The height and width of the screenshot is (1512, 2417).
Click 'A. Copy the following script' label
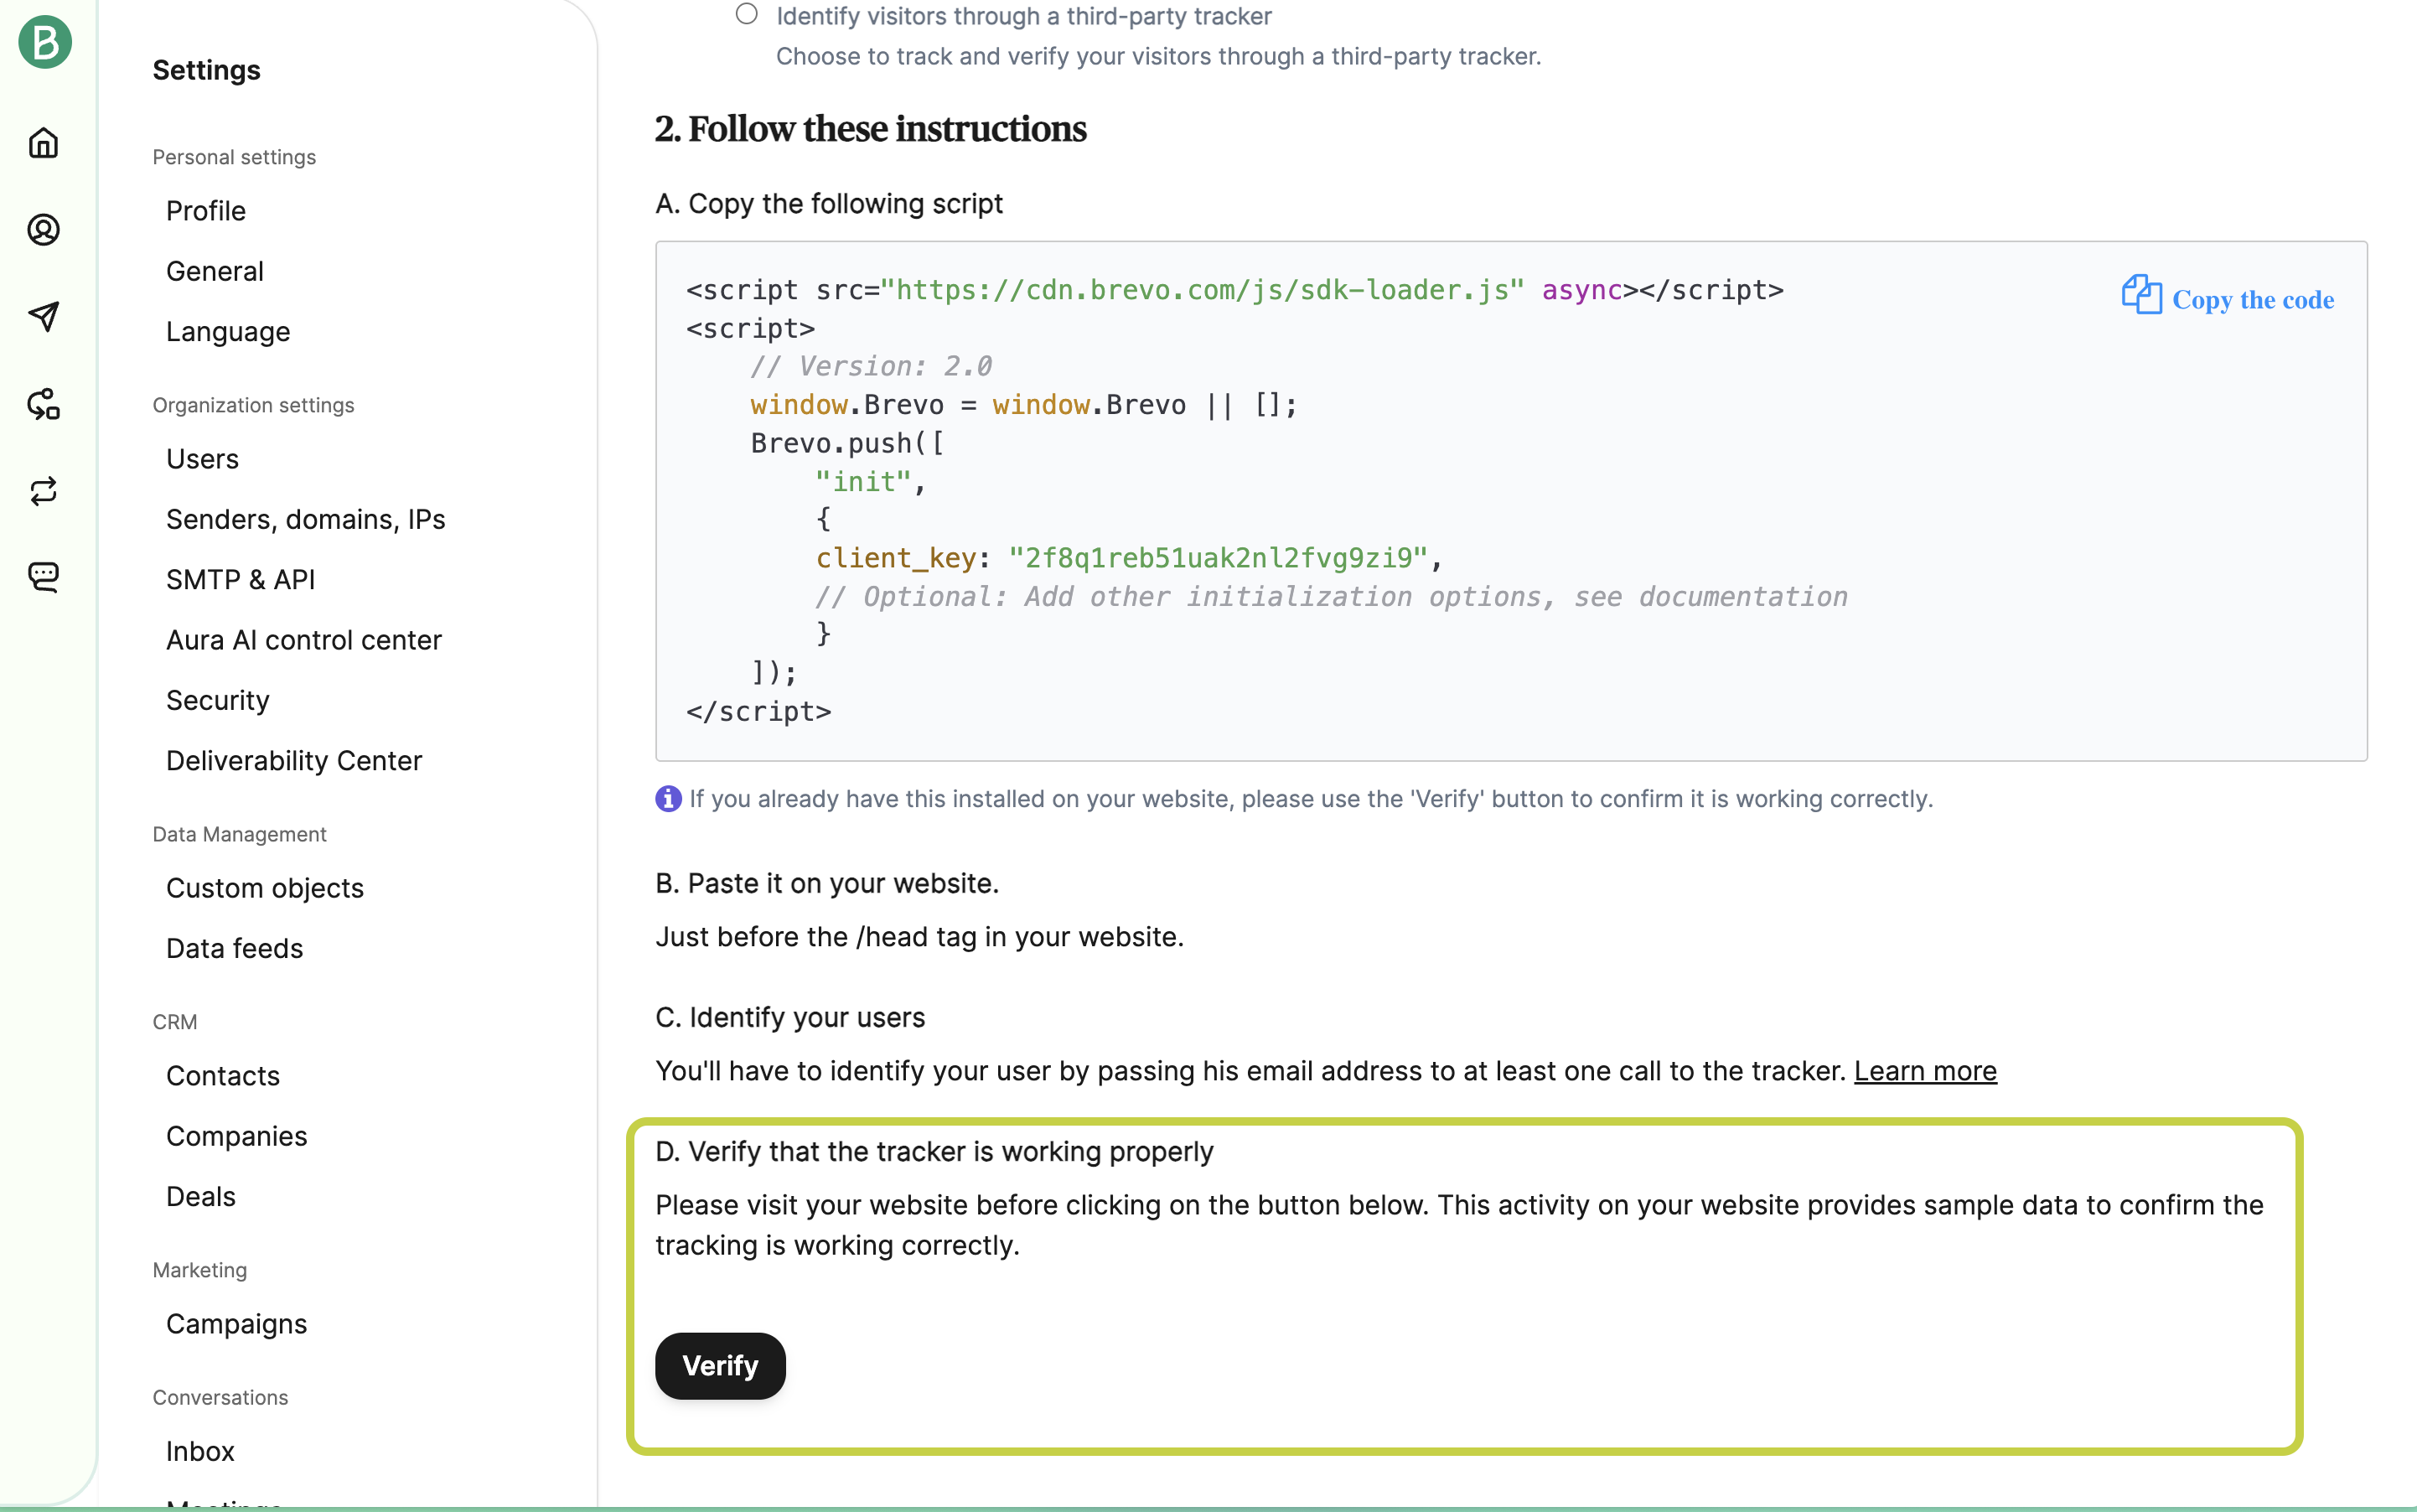[x=829, y=204]
